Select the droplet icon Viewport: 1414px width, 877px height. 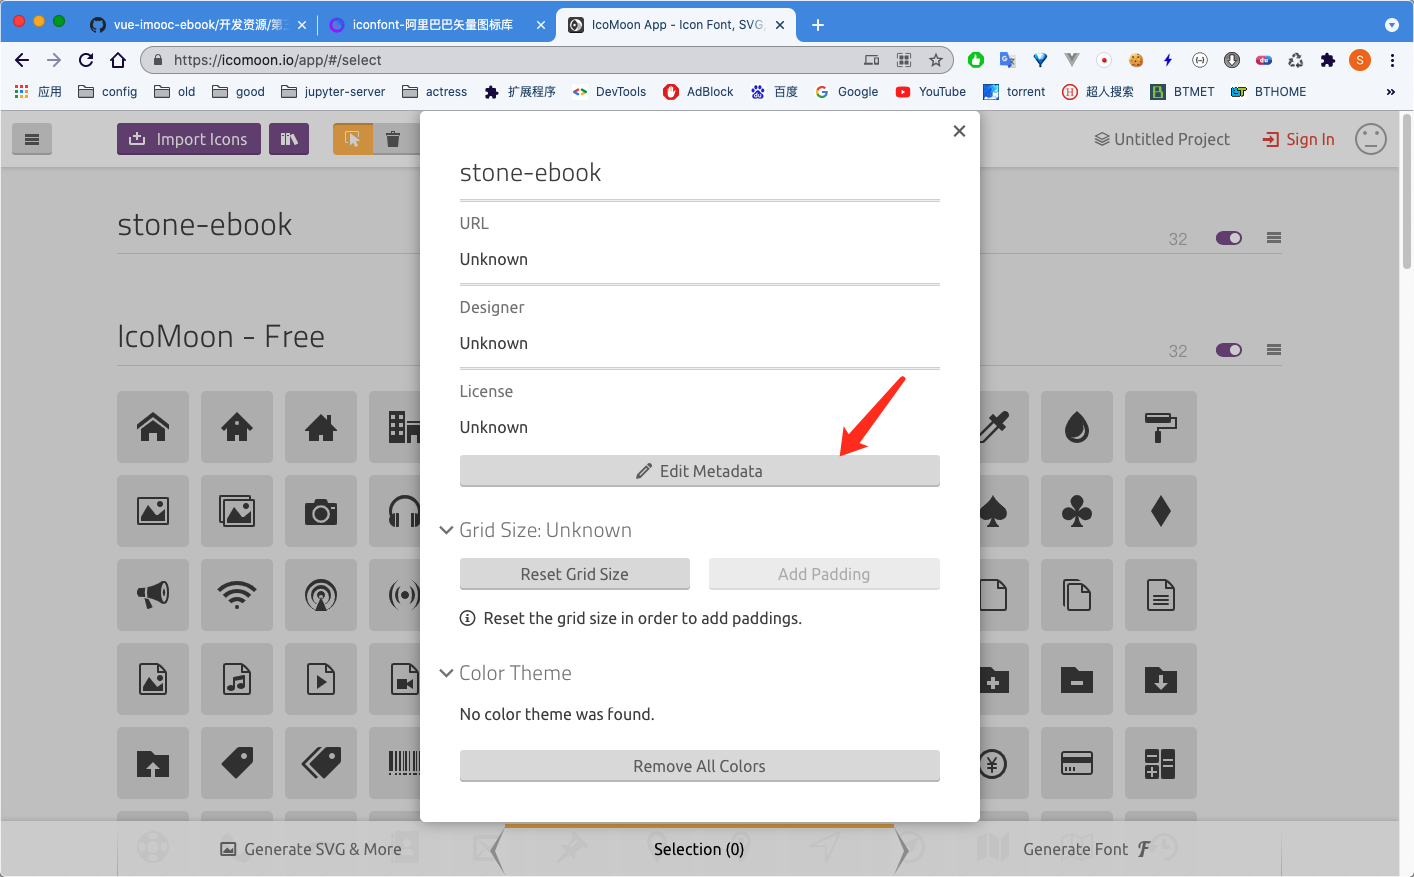(x=1077, y=427)
